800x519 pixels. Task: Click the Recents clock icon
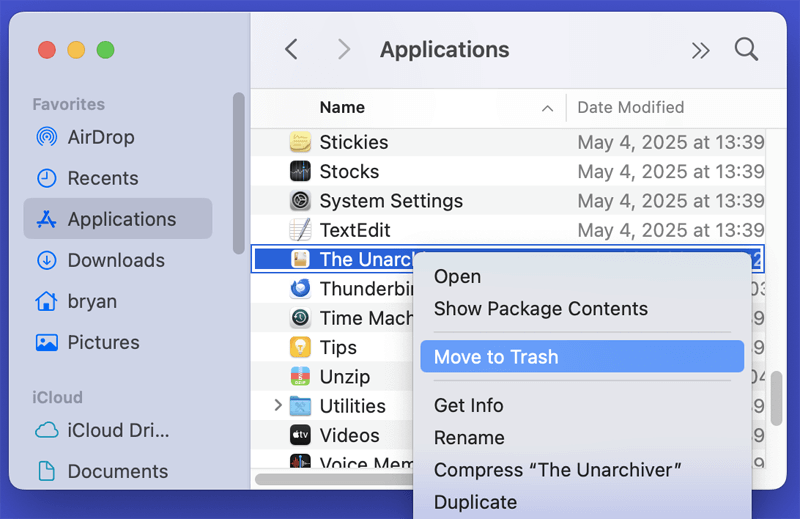pos(46,178)
